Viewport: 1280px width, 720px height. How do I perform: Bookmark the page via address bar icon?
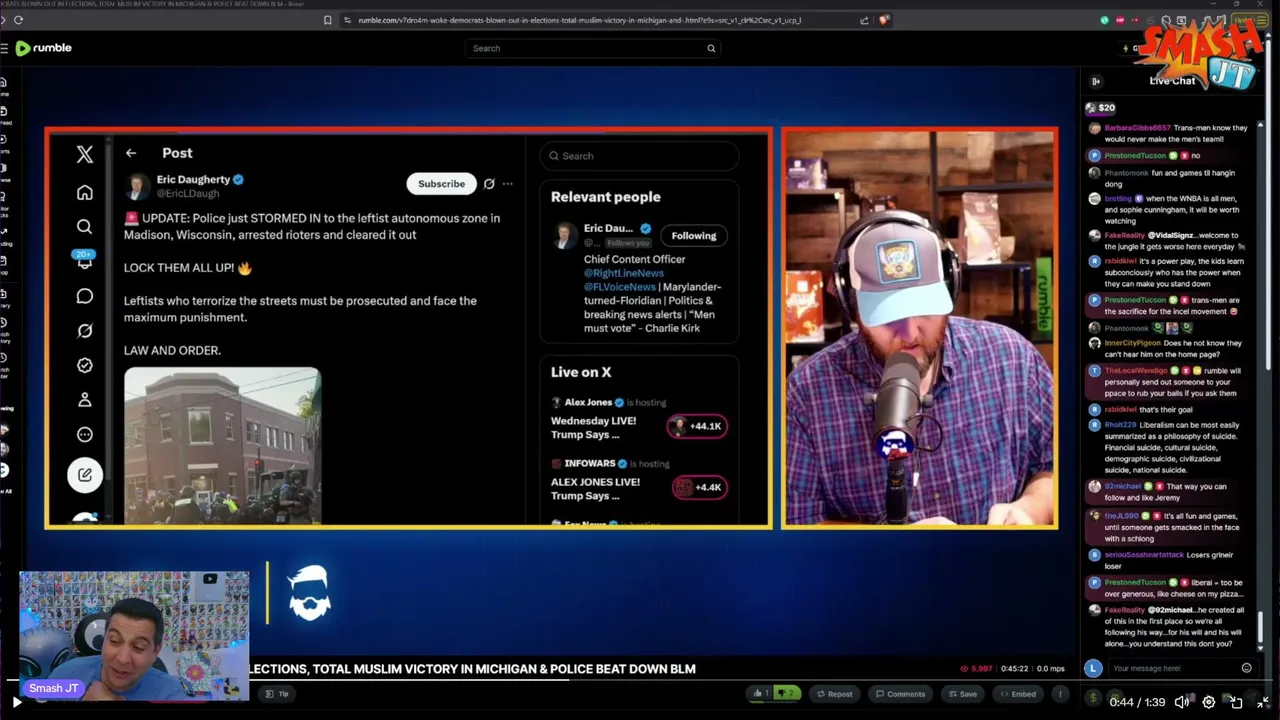(327, 20)
